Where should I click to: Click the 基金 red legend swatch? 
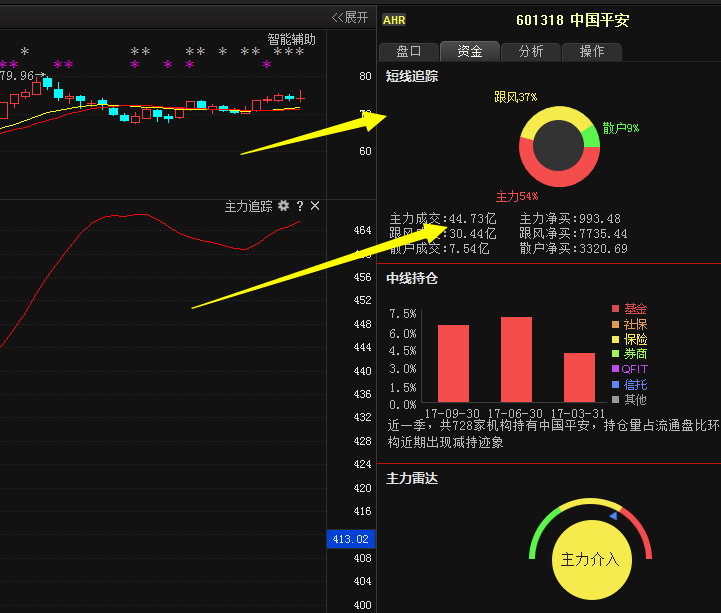616,308
